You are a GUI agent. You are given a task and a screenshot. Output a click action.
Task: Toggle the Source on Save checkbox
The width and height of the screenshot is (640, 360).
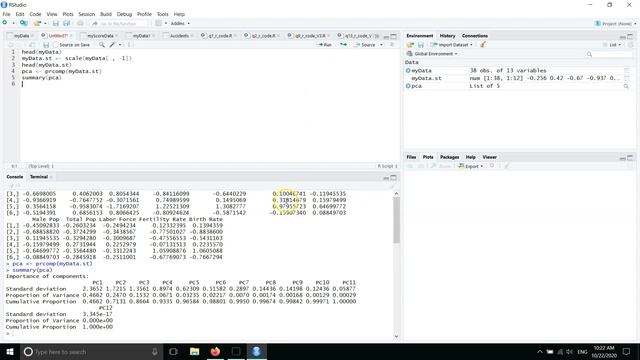[x=57, y=45]
